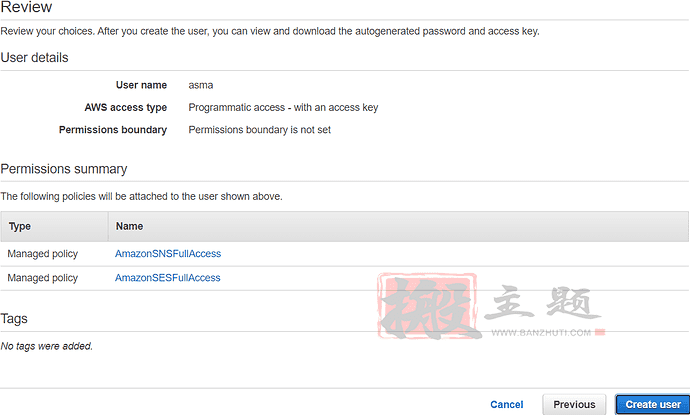The image size is (690, 415).
Task: Open the AmazonSNSFullAccess policy link
Action: pos(168,254)
